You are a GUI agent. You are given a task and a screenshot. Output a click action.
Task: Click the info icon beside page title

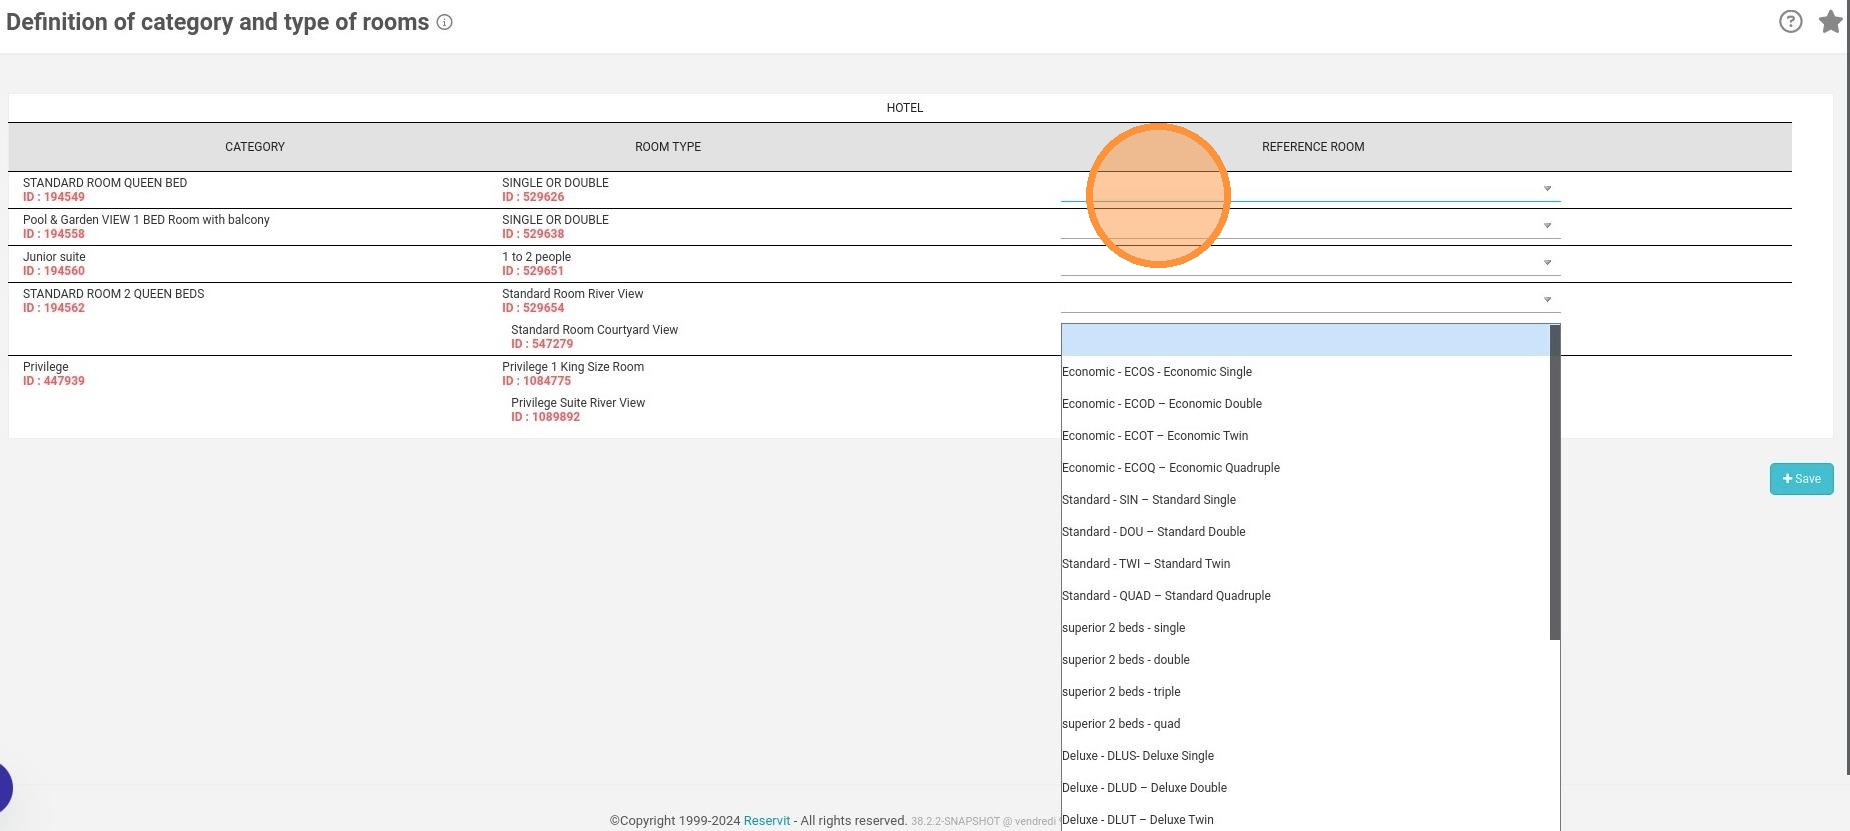[x=445, y=22]
